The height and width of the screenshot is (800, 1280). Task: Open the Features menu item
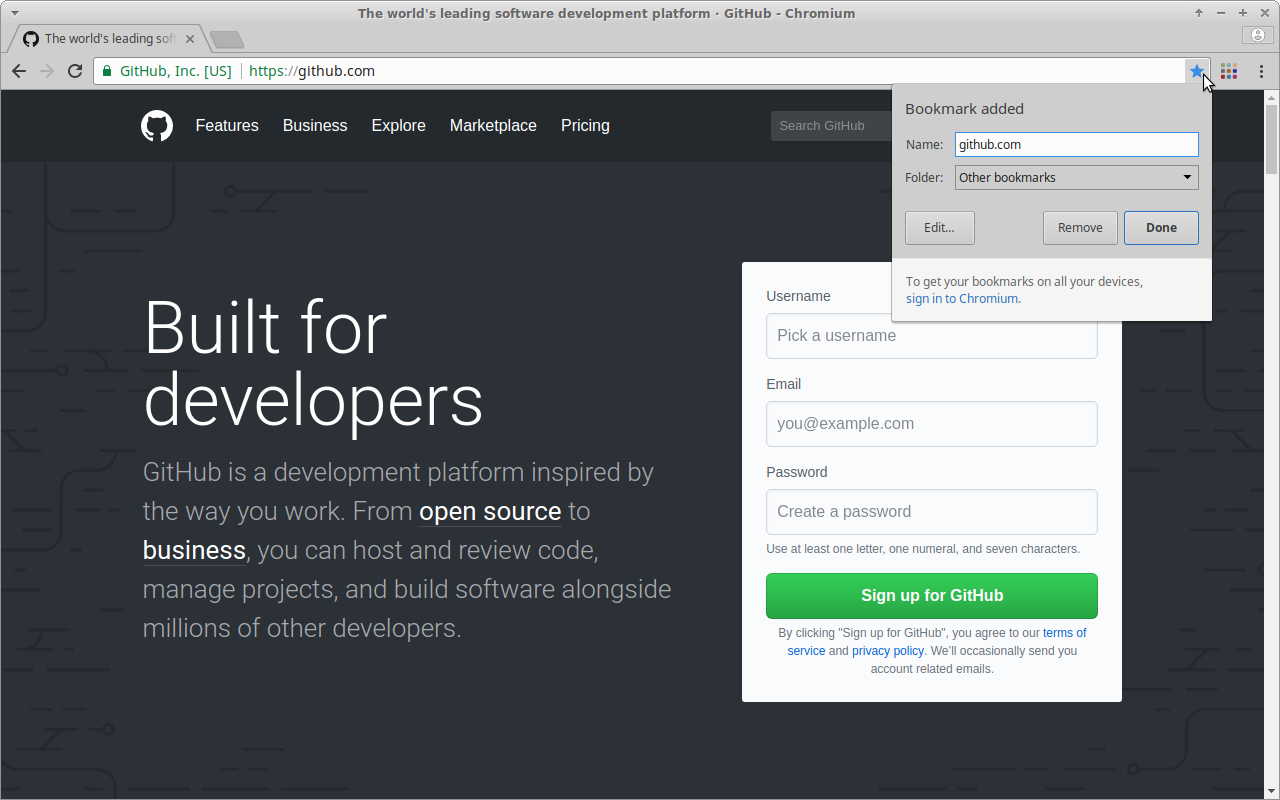point(227,126)
